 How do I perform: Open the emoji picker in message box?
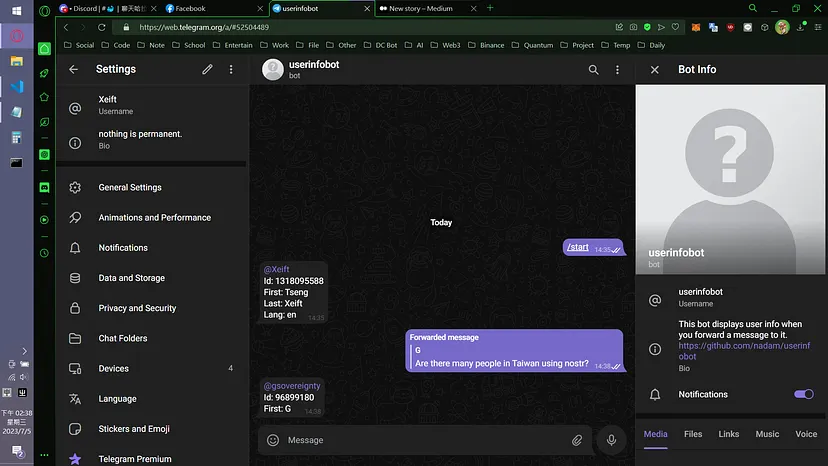pos(273,440)
